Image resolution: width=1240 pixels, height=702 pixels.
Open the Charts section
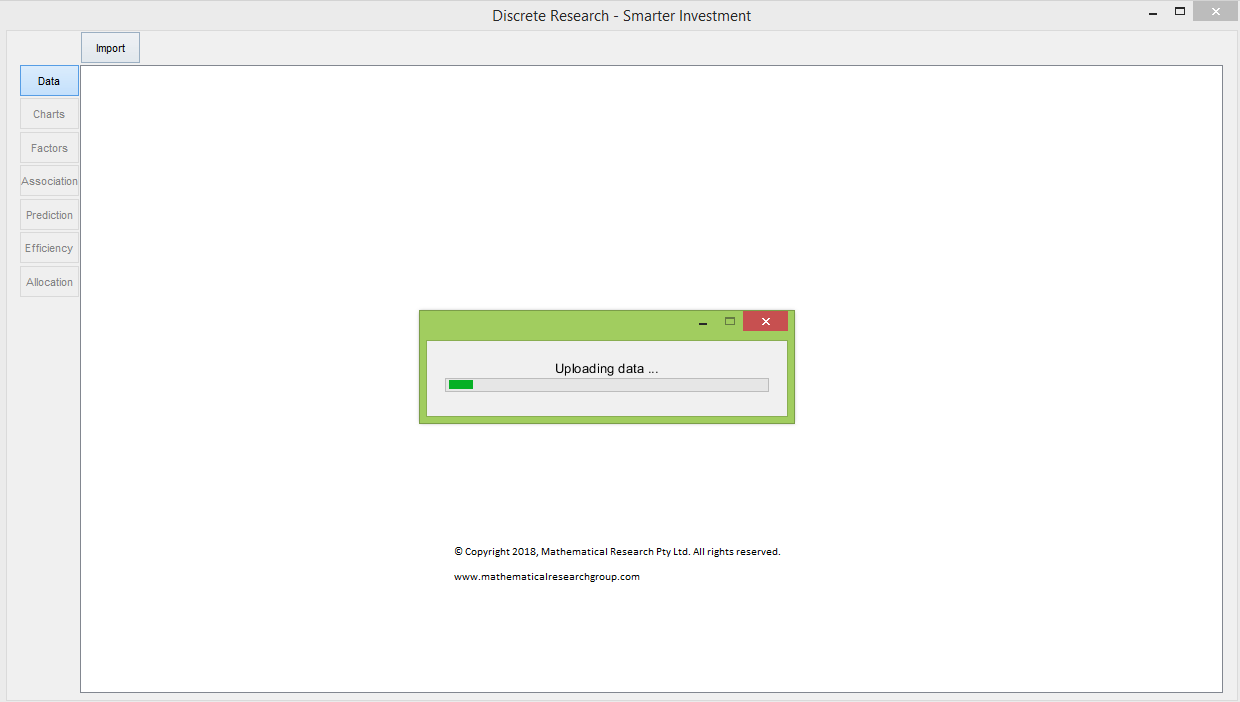pos(49,114)
